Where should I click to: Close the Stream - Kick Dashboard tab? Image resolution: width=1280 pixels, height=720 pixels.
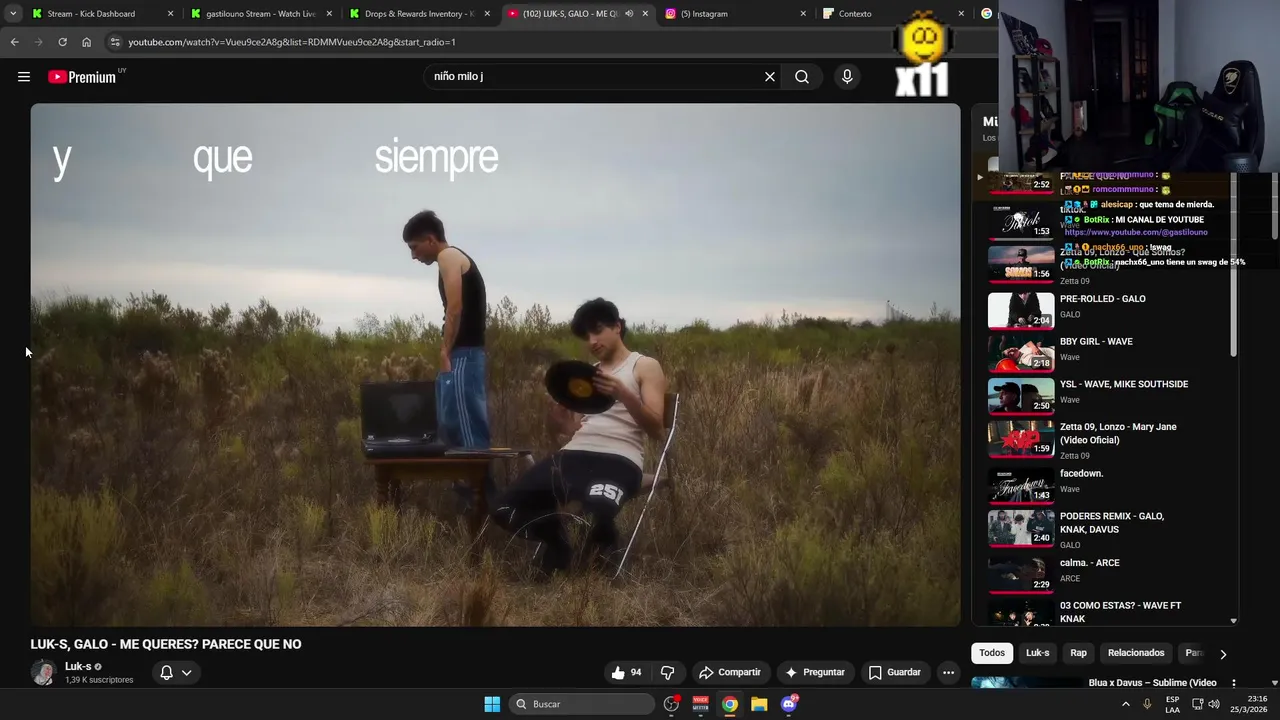(170, 14)
